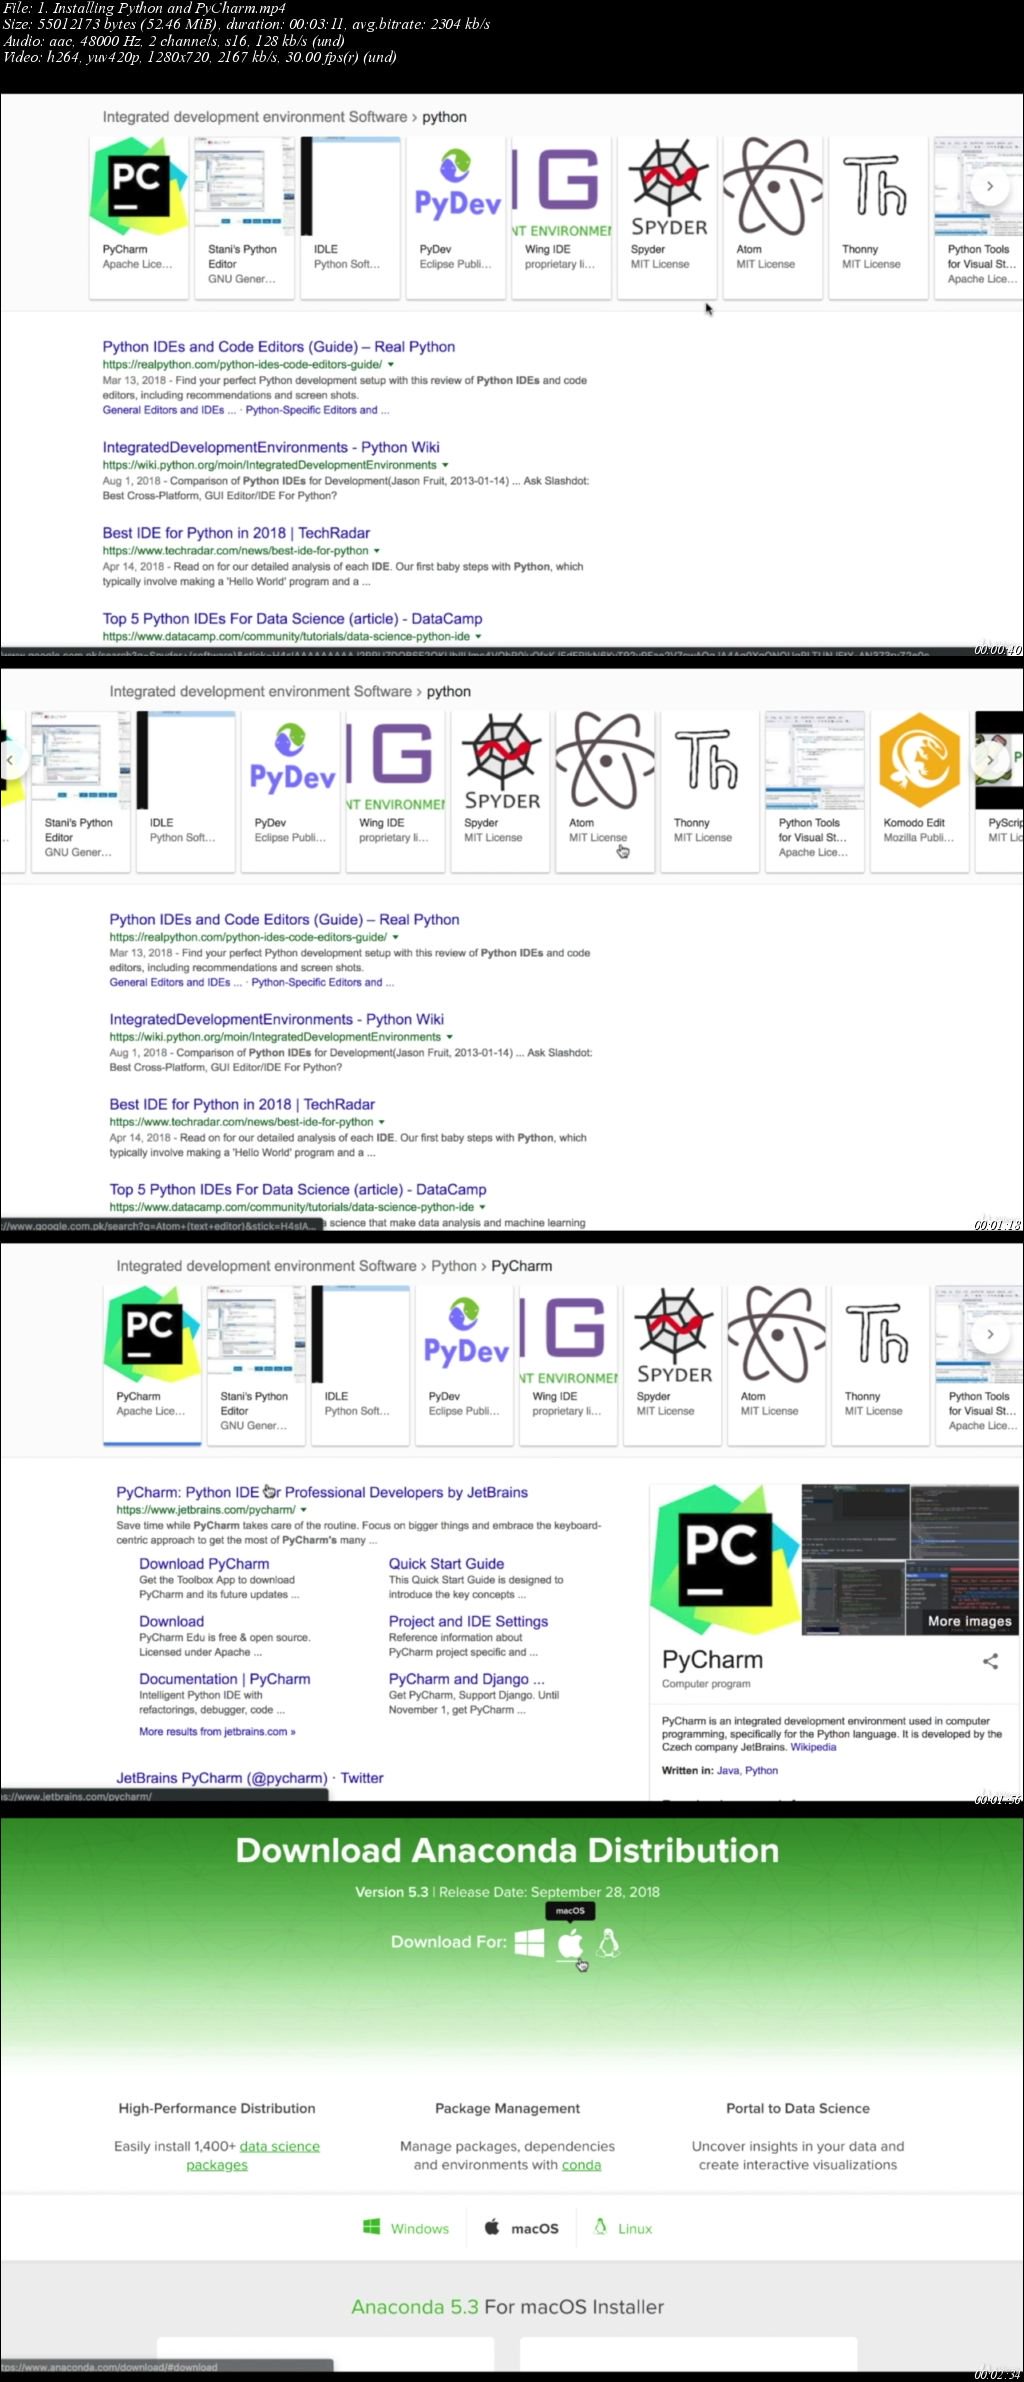Open Best IDE for Python in 2018 result, 00:01:13 frame
The image size is (1024, 2382).
(x=242, y=1105)
